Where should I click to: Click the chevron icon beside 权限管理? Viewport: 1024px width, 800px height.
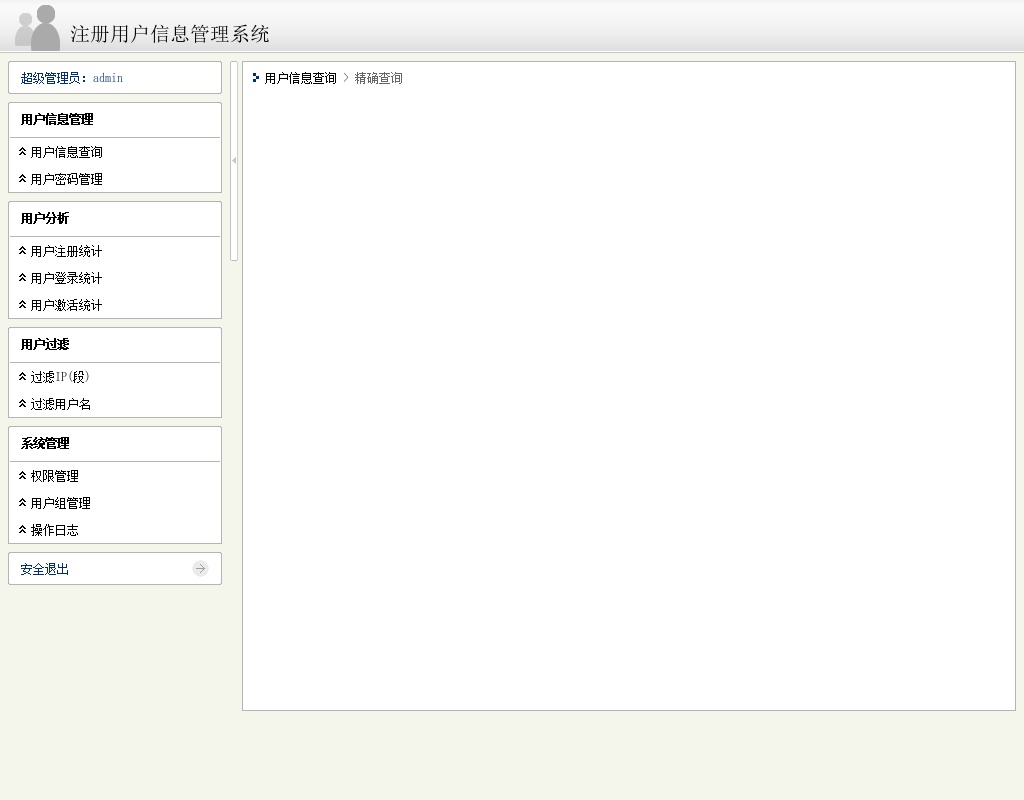23,476
